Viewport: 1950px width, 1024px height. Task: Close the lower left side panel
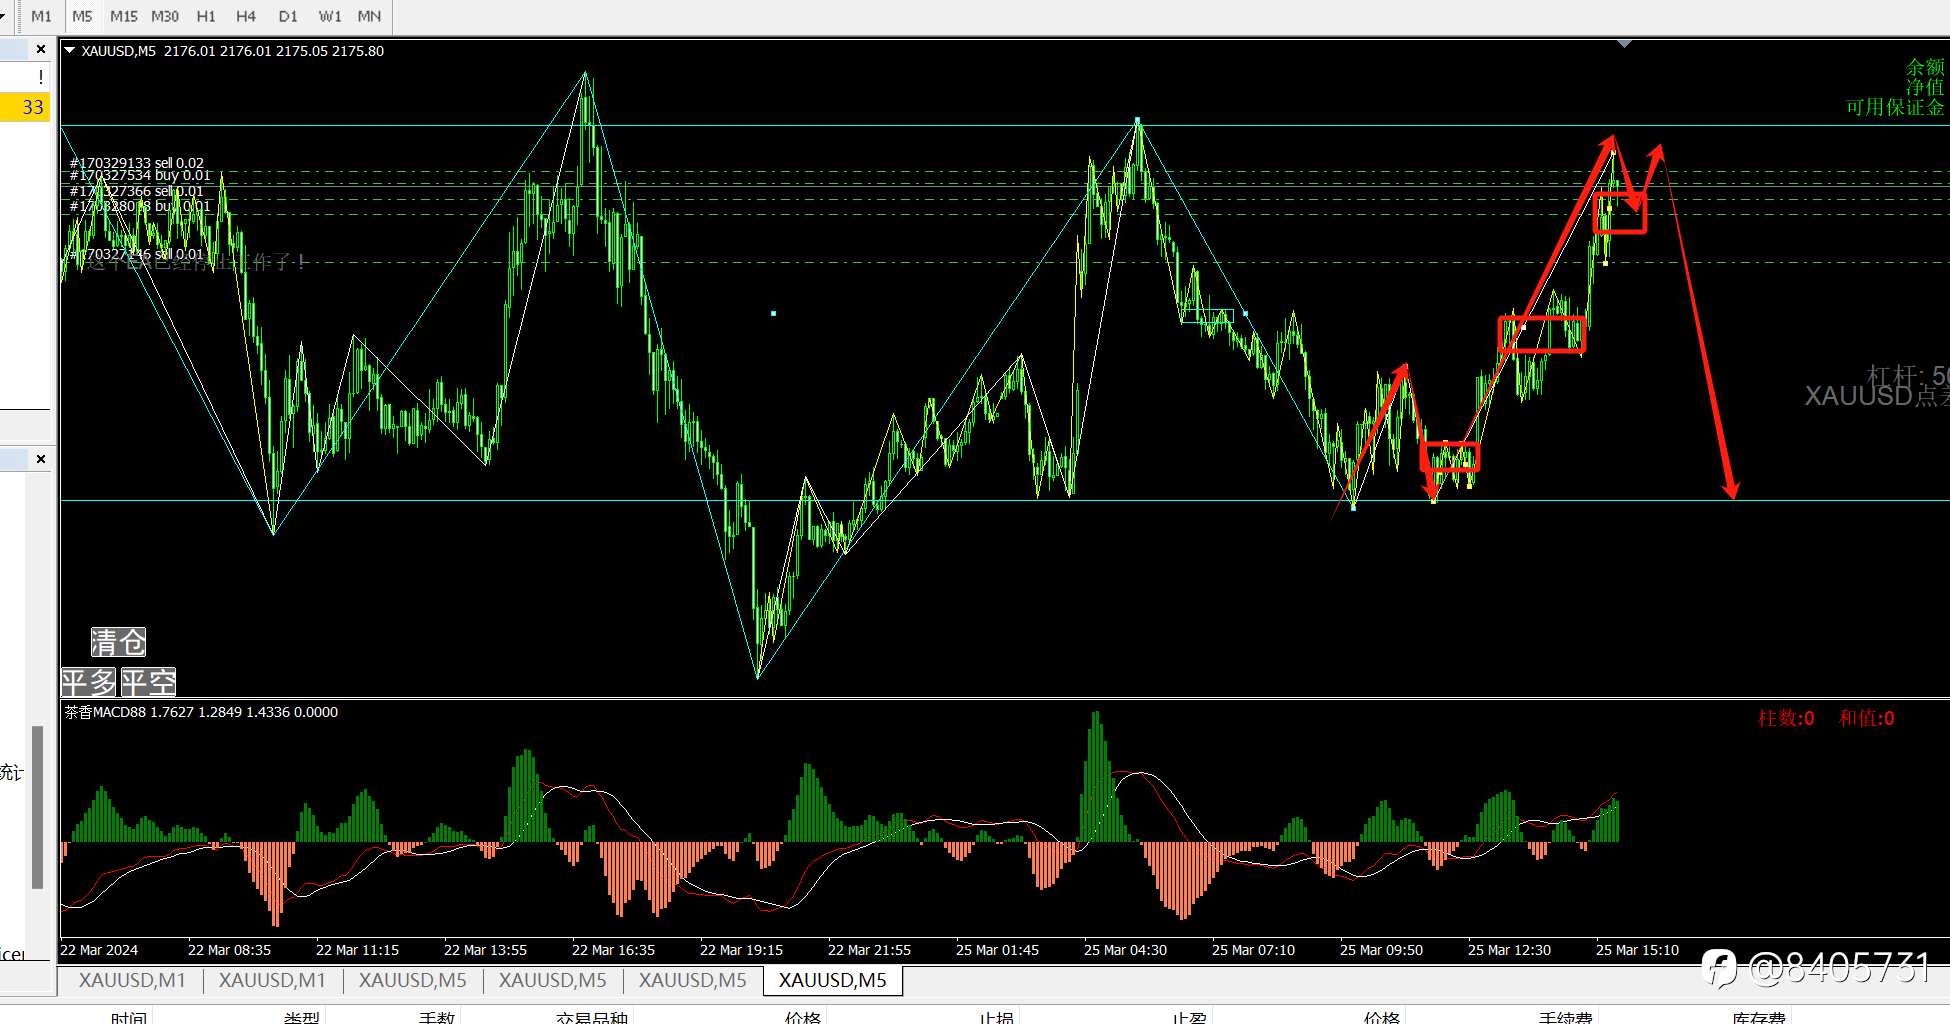(41, 459)
